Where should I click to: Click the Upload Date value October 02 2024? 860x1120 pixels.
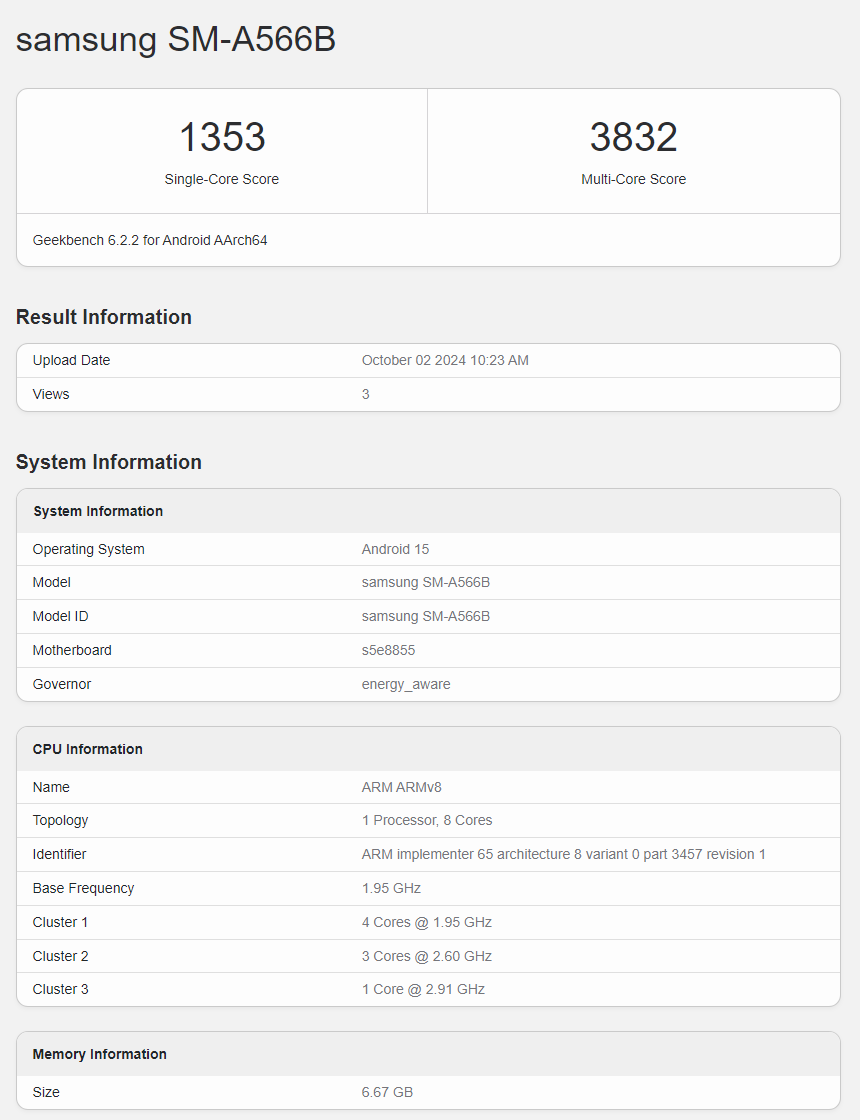[x=445, y=360]
